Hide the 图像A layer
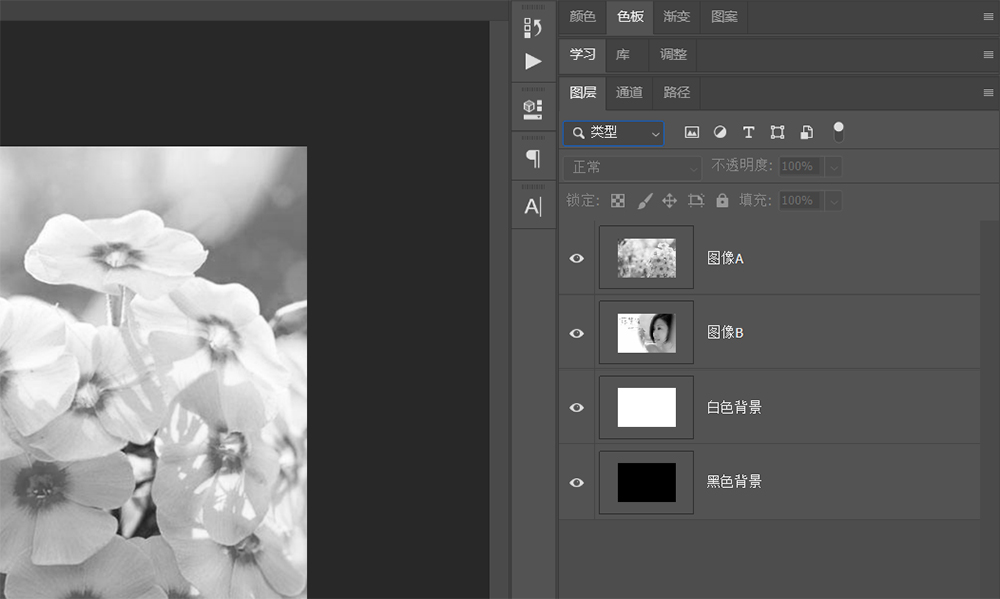 click(x=576, y=258)
